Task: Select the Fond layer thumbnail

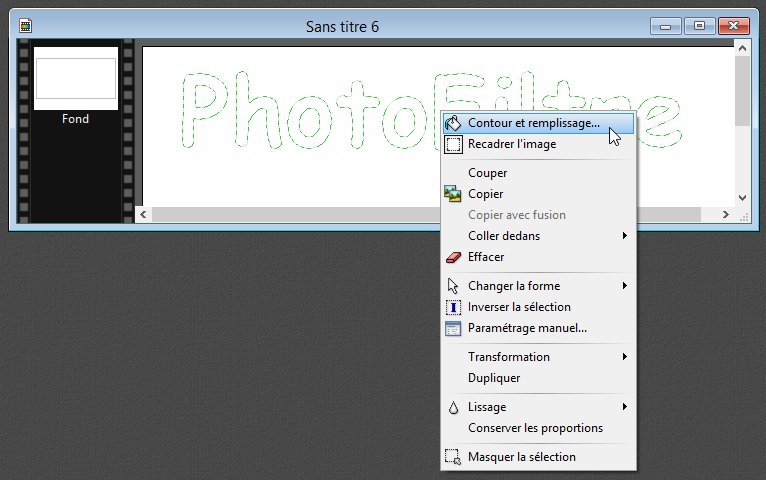Action: [x=76, y=78]
